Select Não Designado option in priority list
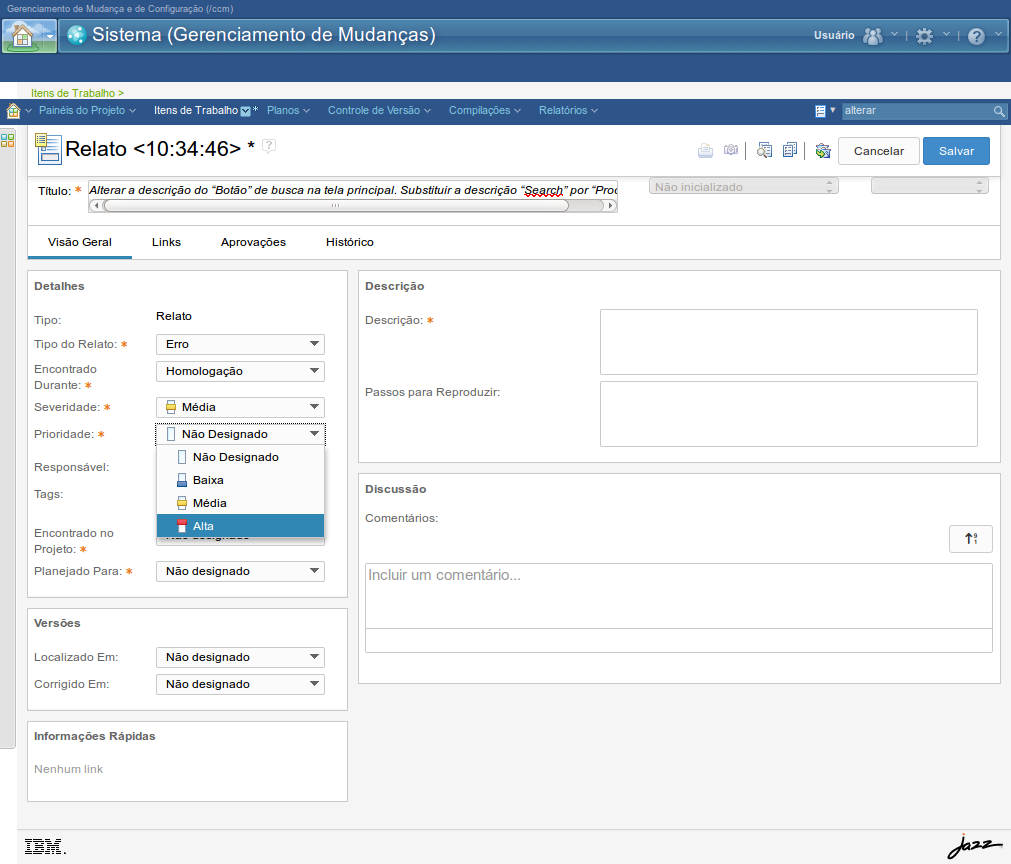The width and height of the screenshot is (1011, 864). pyautogui.click(x=240, y=457)
